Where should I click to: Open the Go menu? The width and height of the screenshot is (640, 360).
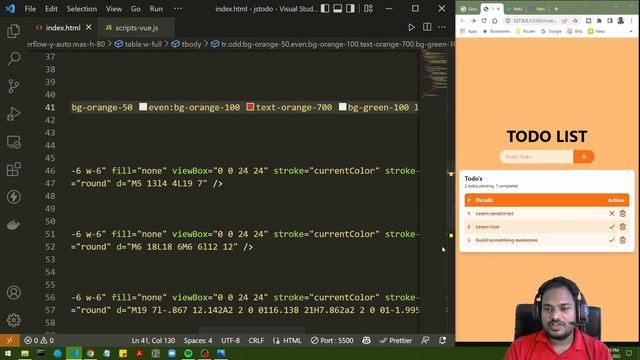(x=136, y=9)
